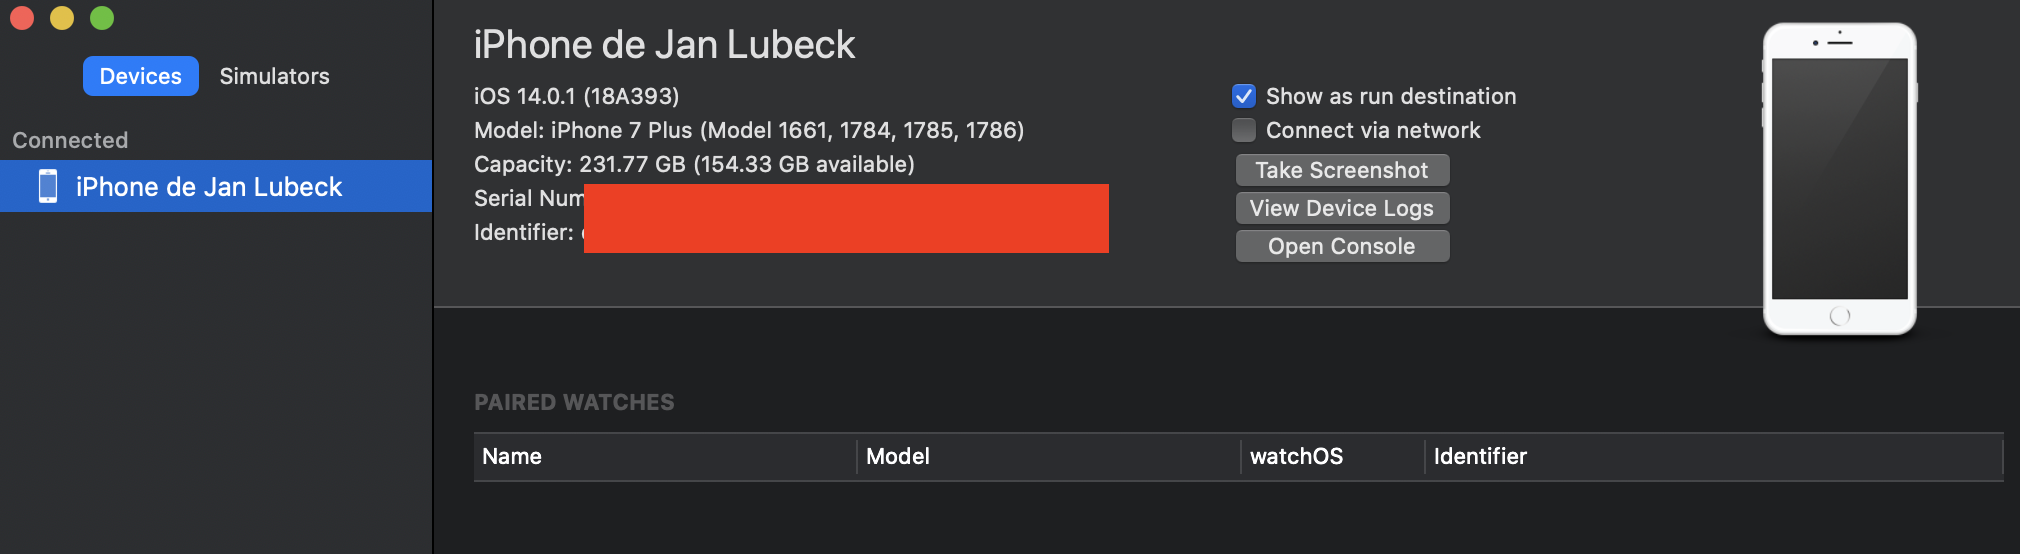Viewport: 2020px width, 554px height.
Task: Click the red close window button
Action: [22, 18]
